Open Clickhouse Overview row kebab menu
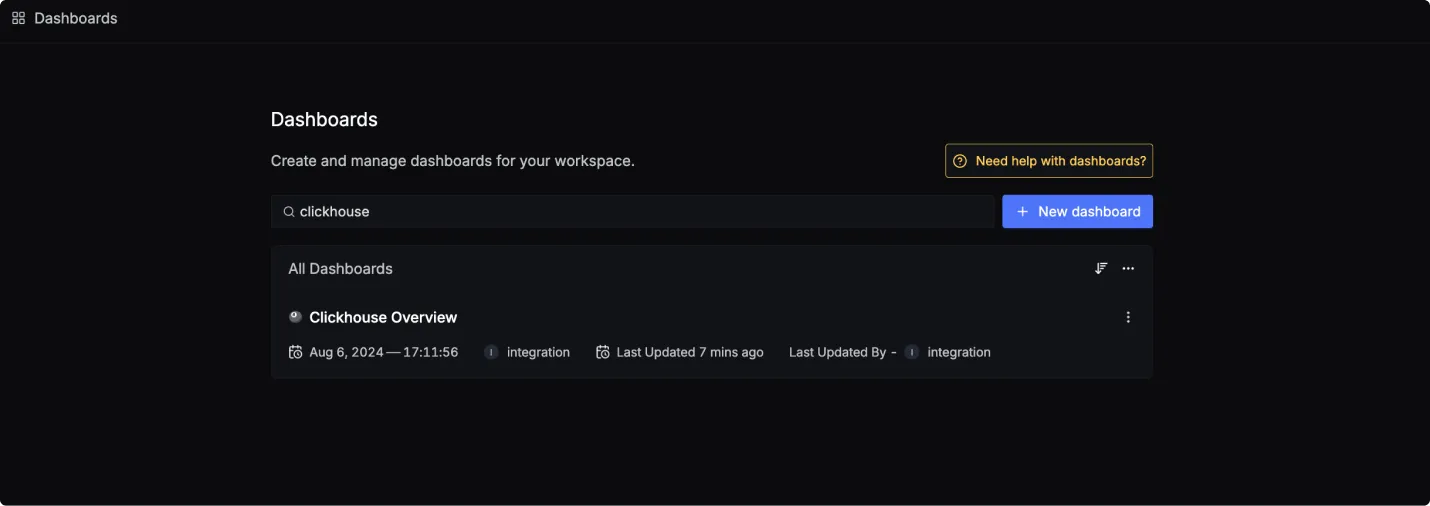1430x506 pixels. pos(1128,317)
